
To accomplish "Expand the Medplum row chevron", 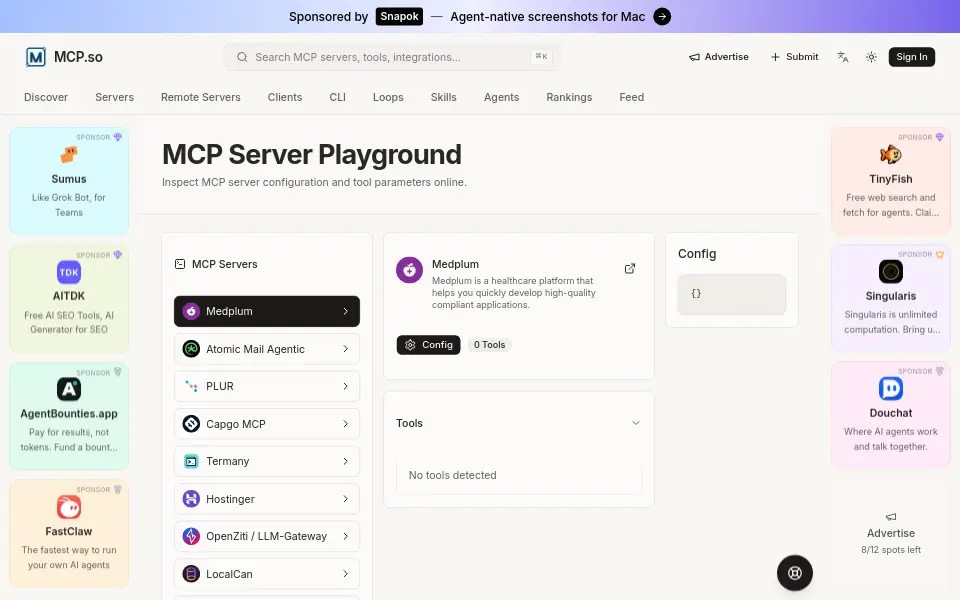I will point(345,311).
